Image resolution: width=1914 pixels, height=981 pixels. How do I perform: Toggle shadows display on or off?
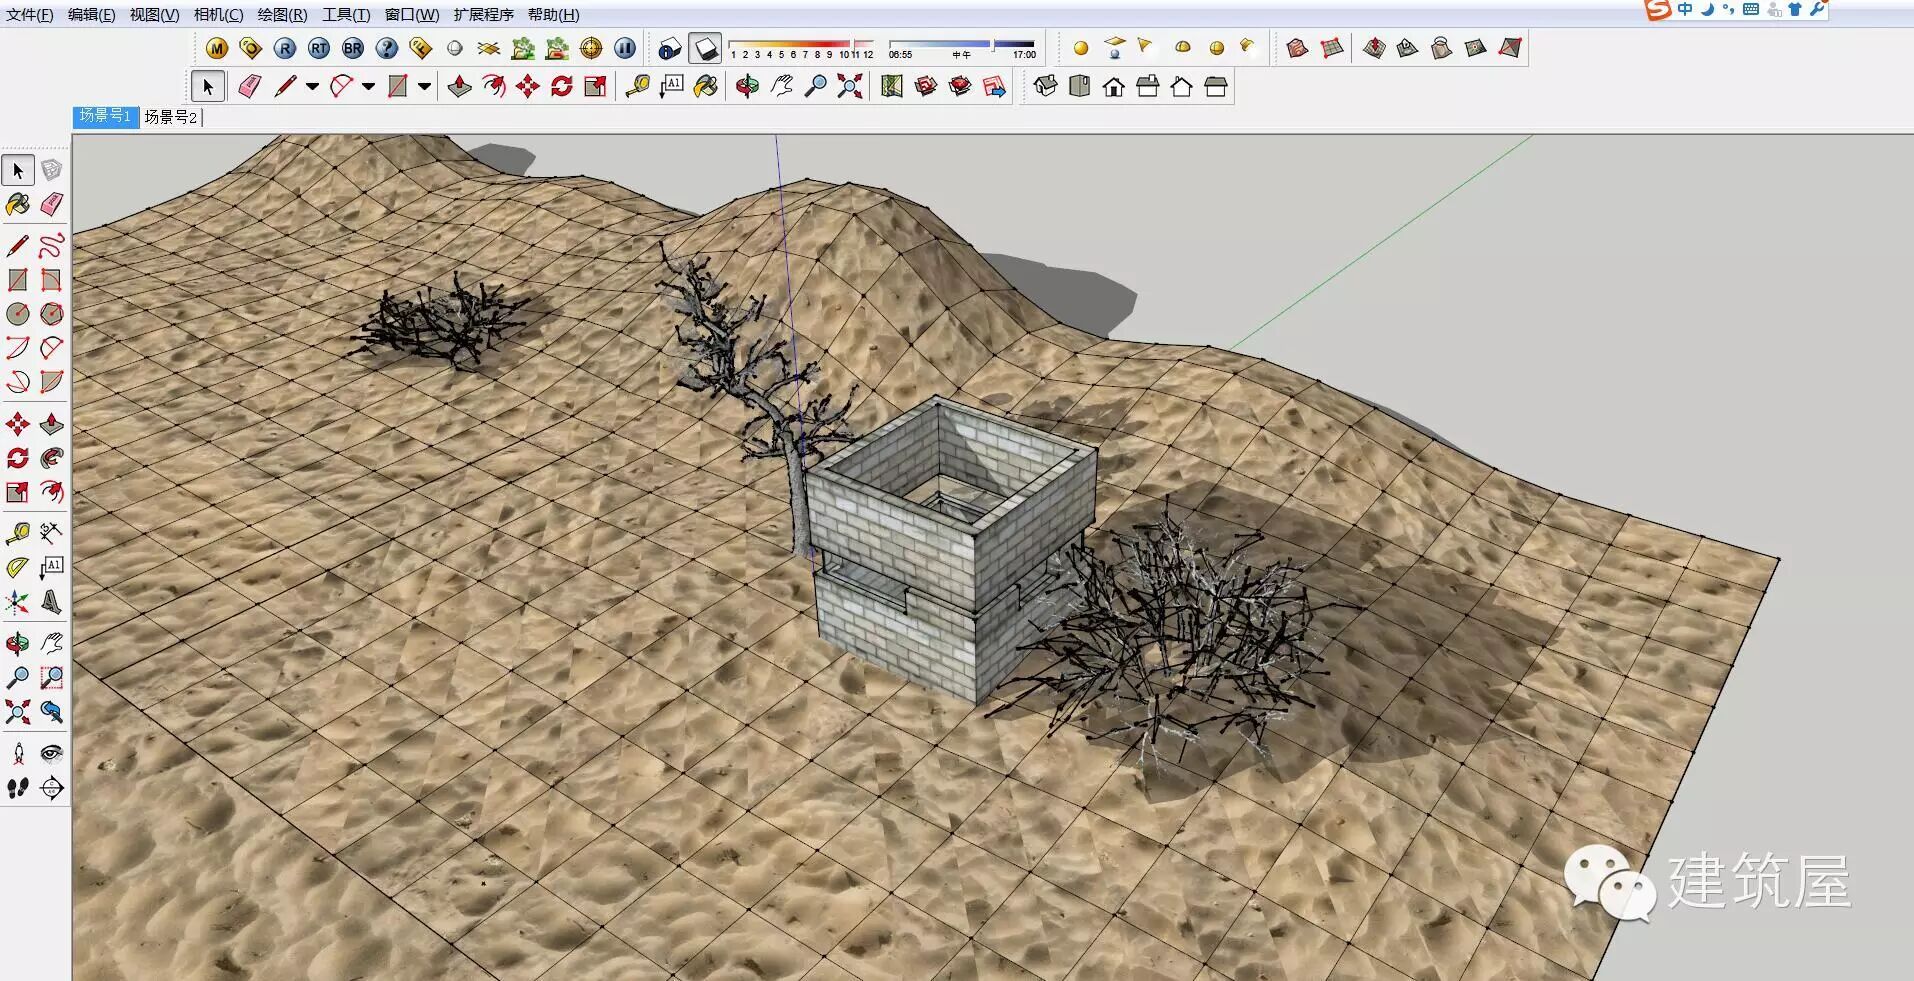point(705,48)
